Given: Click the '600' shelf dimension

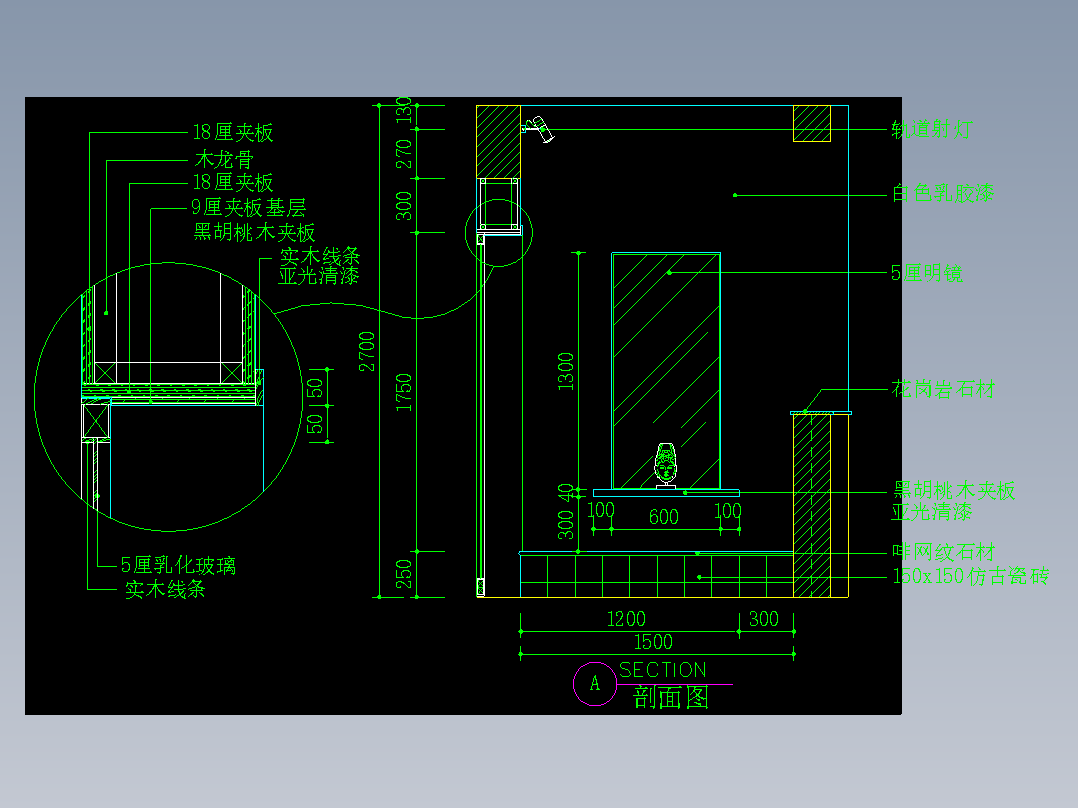Looking at the screenshot, I should [x=663, y=517].
